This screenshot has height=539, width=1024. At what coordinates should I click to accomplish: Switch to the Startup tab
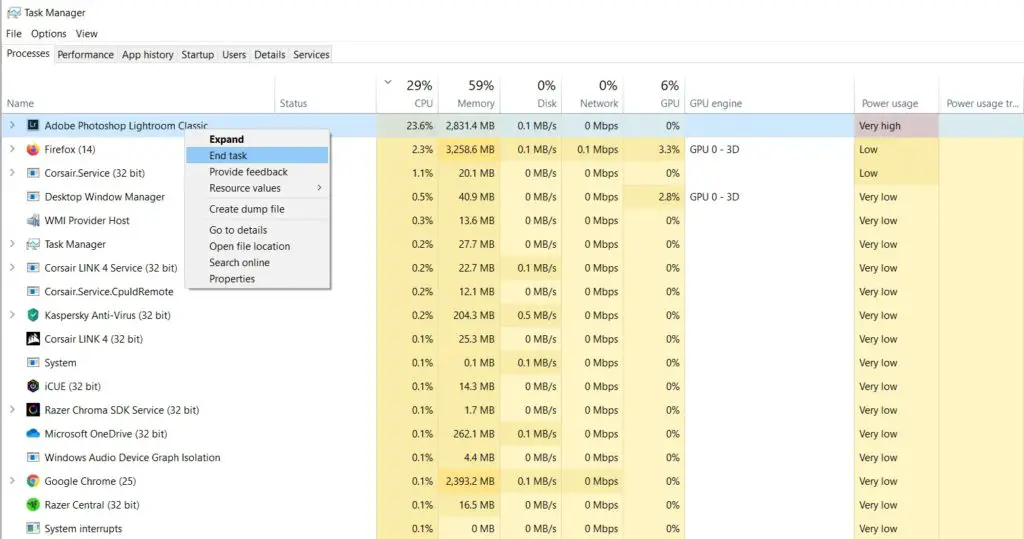pyautogui.click(x=197, y=55)
